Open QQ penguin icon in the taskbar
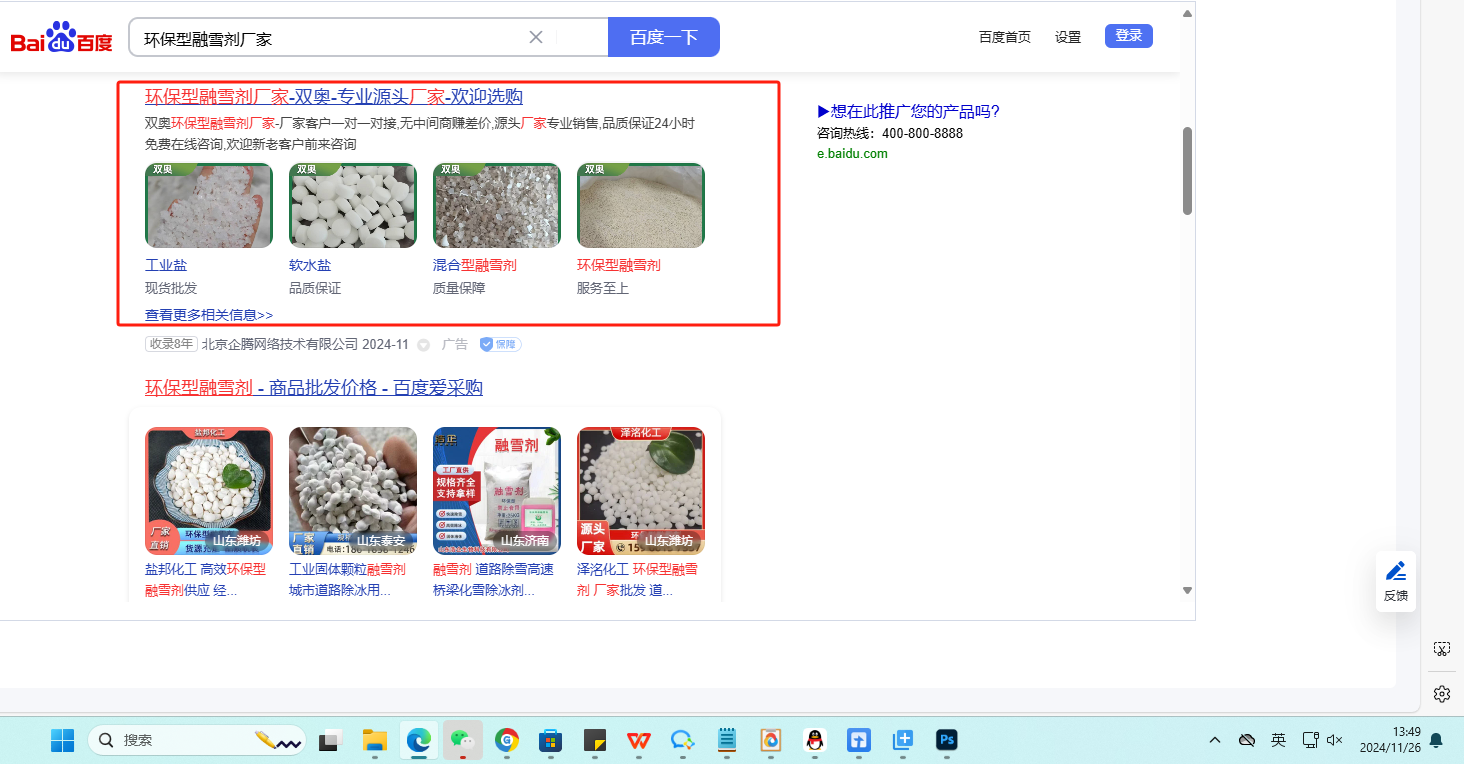 click(x=815, y=740)
